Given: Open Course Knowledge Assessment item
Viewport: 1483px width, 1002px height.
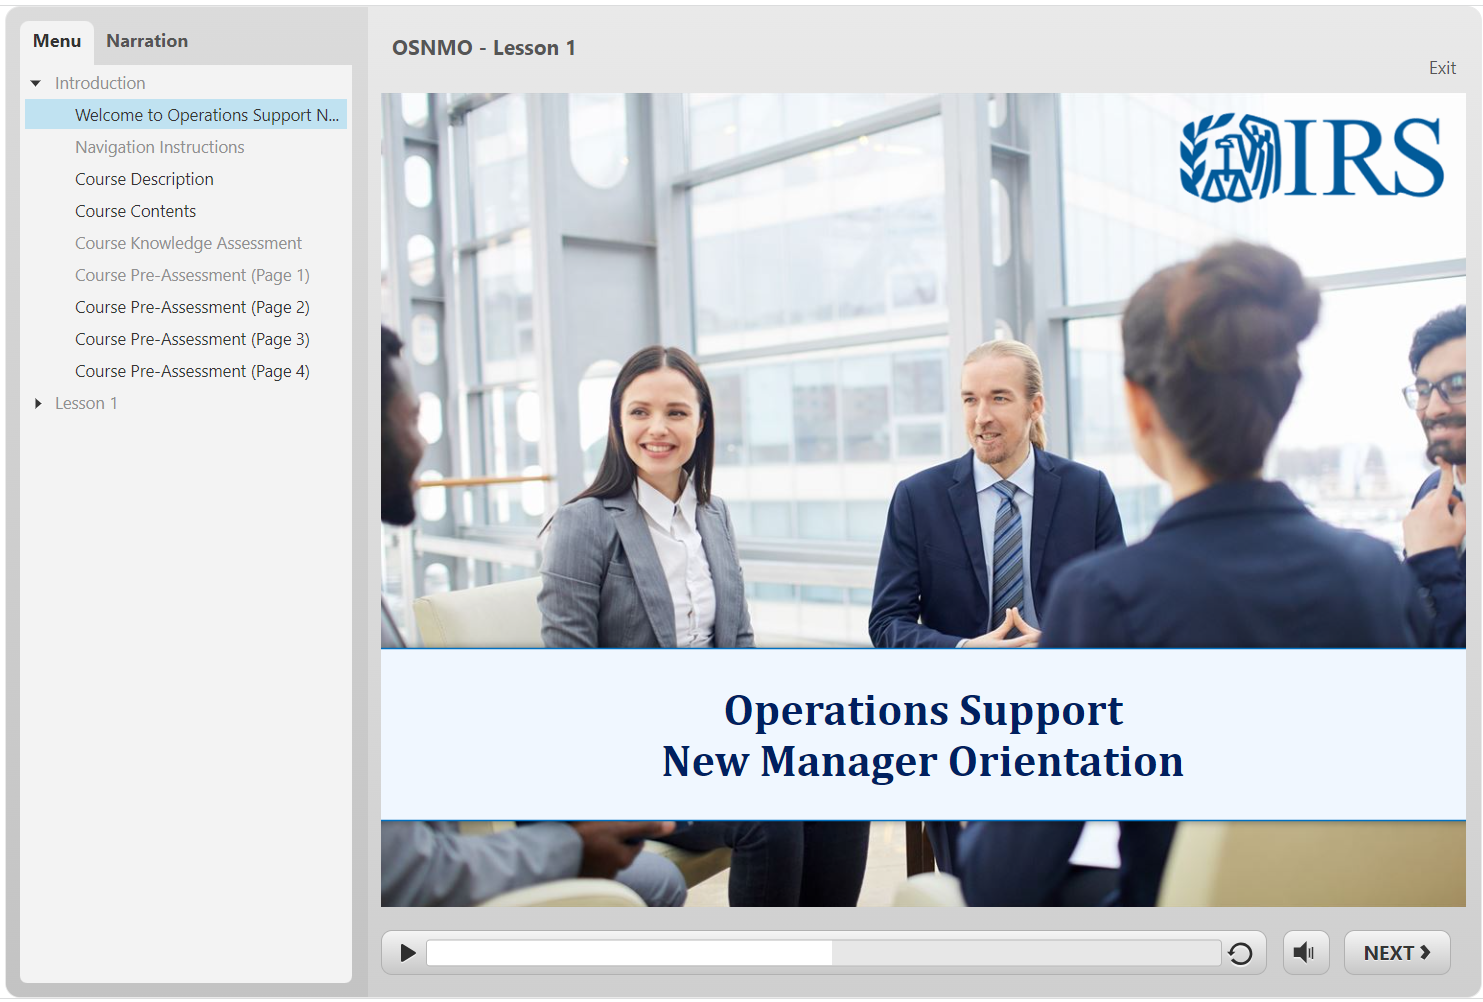Looking at the screenshot, I should coord(186,243).
